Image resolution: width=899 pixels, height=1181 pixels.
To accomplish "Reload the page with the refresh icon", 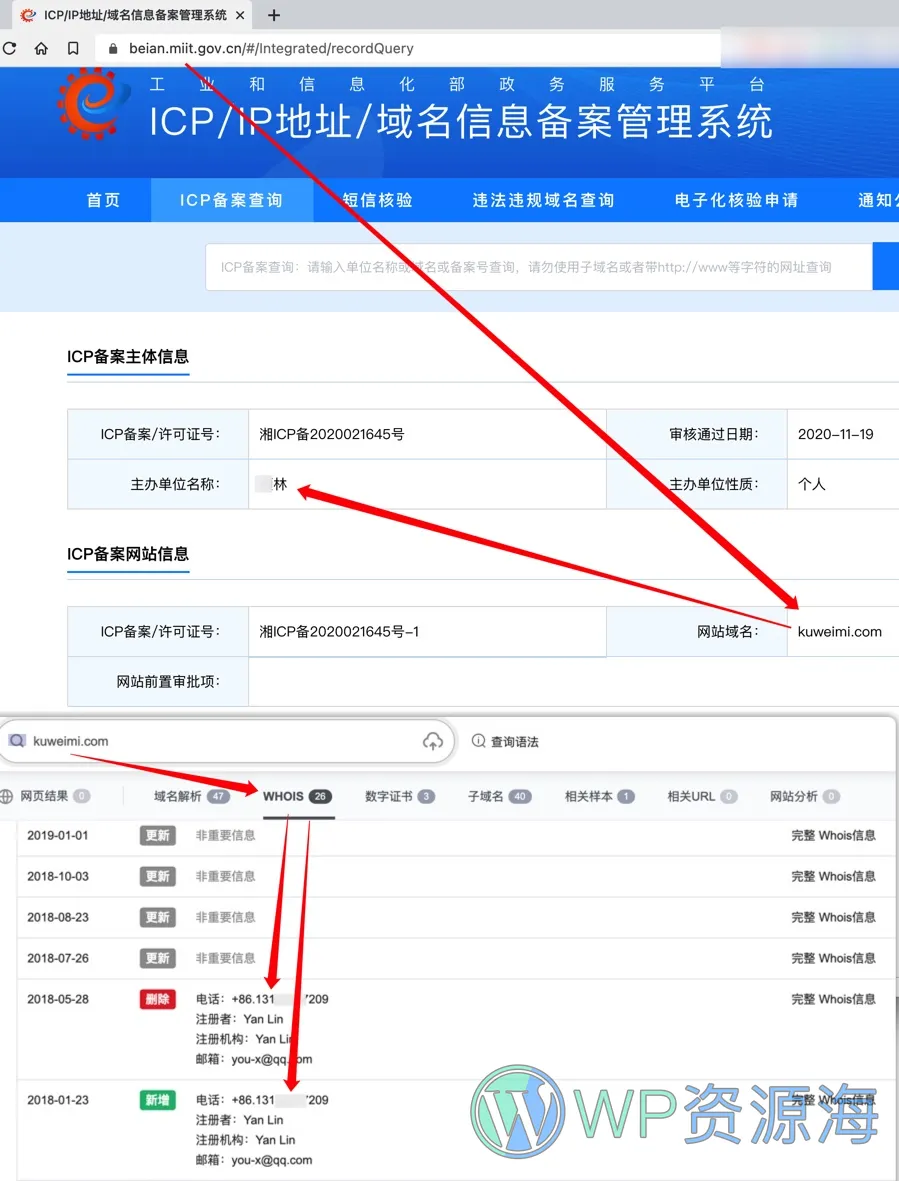I will 10,48.
